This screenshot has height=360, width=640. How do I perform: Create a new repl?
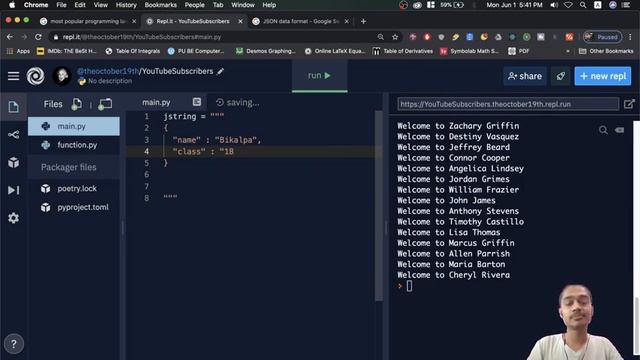pos(603,76)
